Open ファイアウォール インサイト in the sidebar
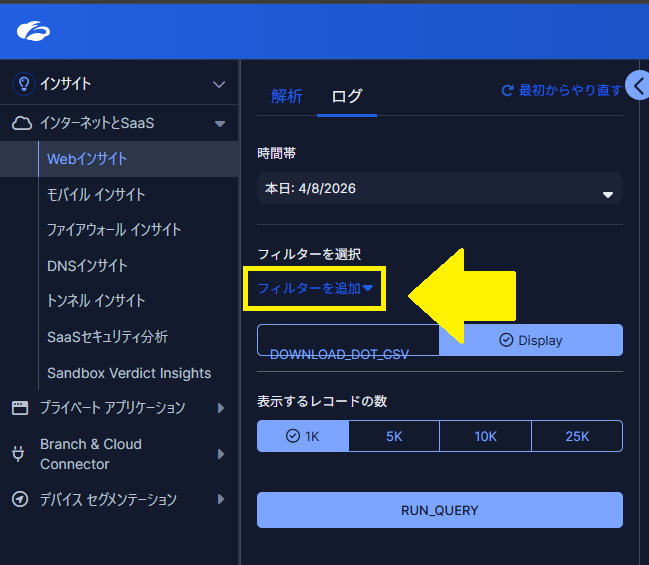This screenshot has width=649, height=565. pos(114,230)
